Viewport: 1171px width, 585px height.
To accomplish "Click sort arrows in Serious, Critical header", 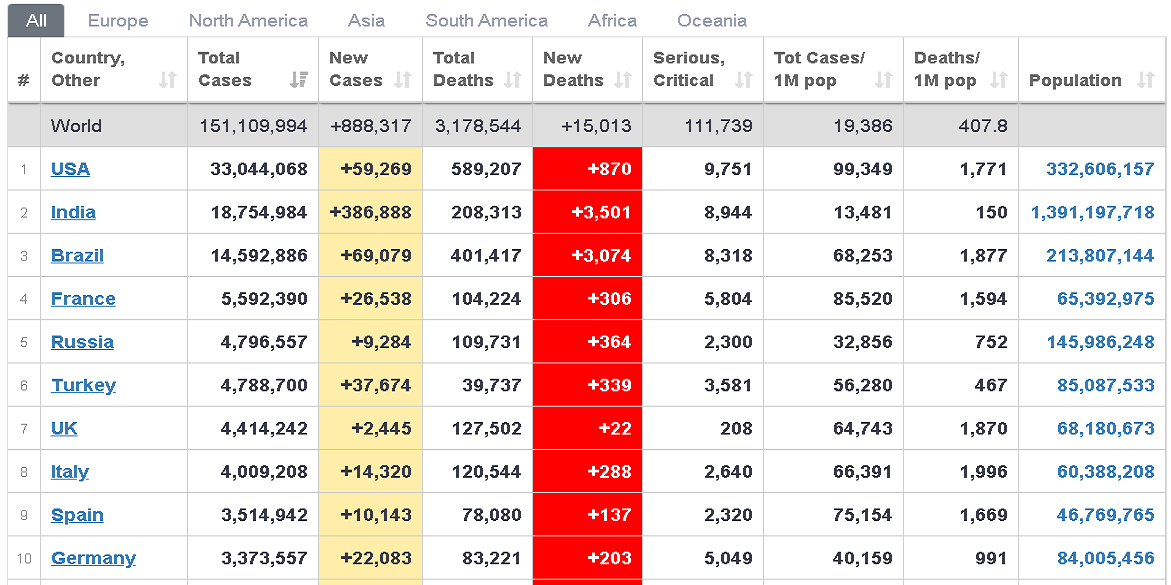I will (x=743, y=80).
